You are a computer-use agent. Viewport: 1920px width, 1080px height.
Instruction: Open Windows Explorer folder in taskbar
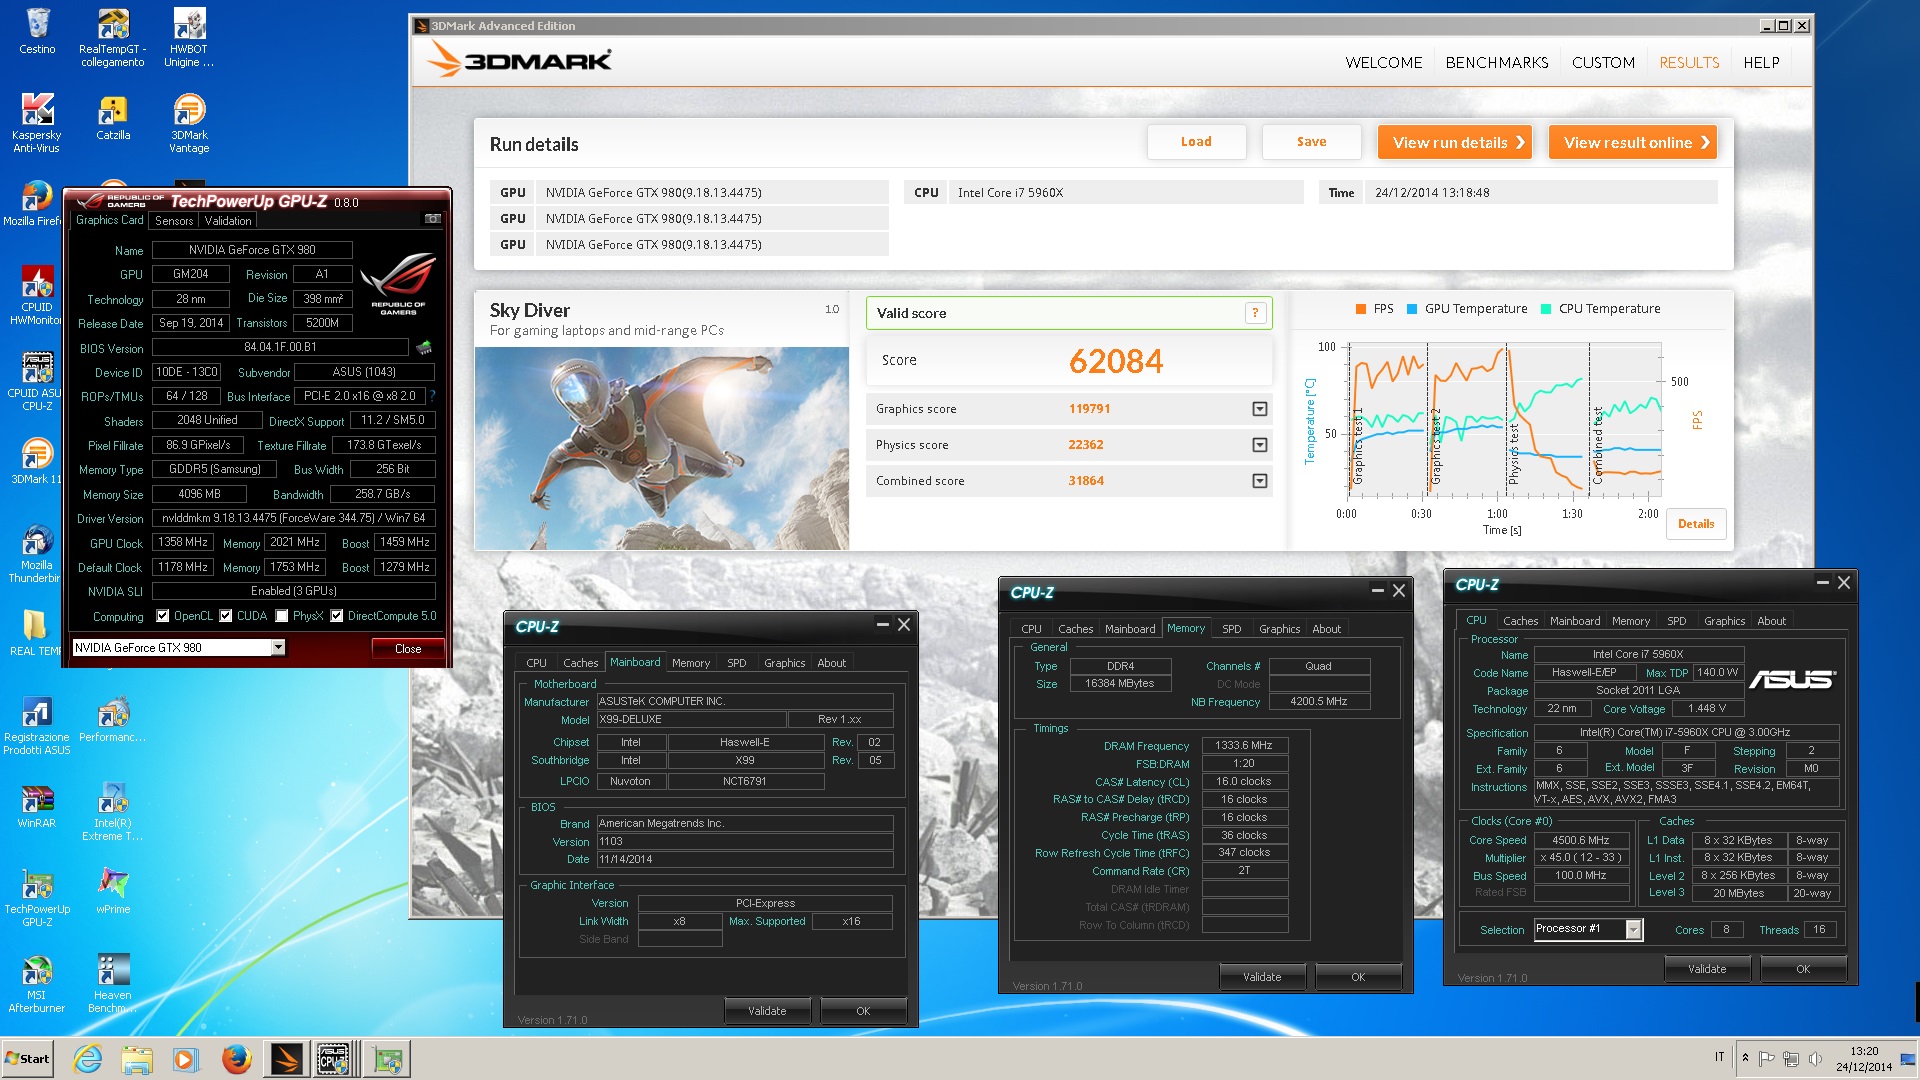(137, 1059)
